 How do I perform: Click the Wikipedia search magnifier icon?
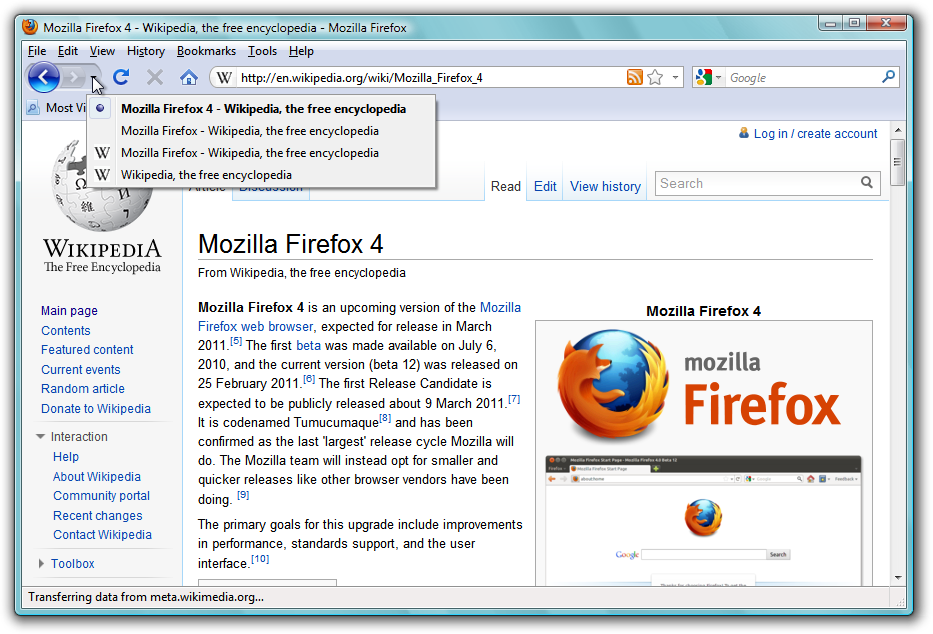867,183
